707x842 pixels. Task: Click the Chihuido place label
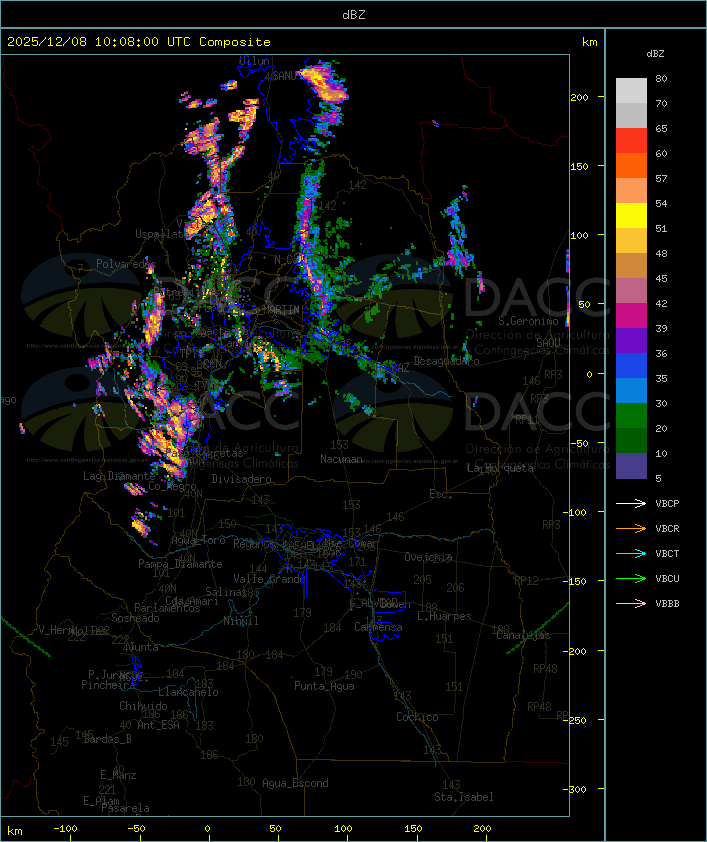pos(143,706)
